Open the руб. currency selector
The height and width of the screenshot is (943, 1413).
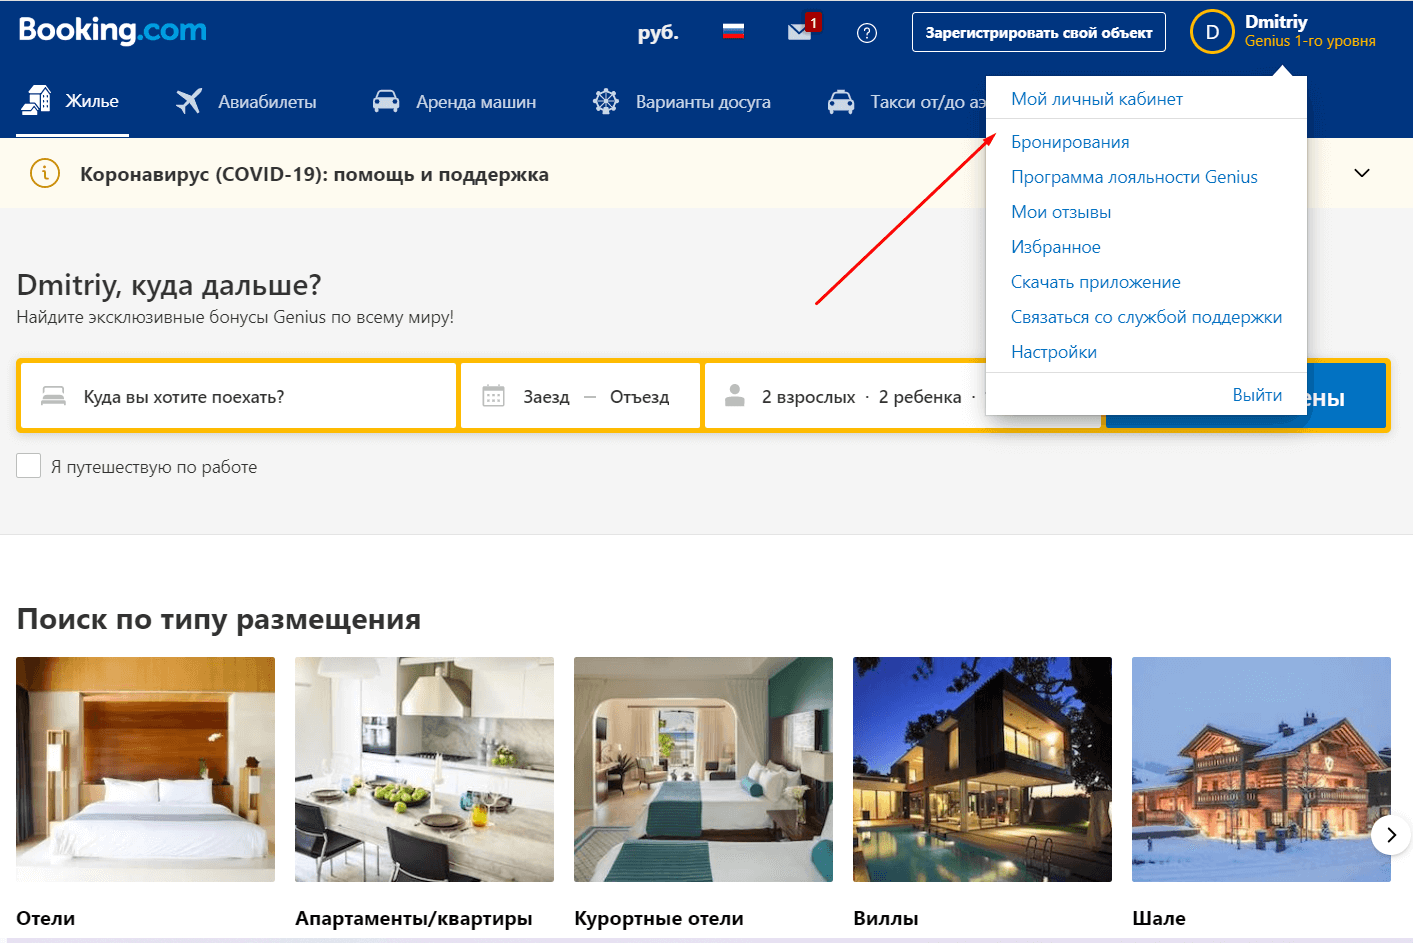(x=658, y=32)
